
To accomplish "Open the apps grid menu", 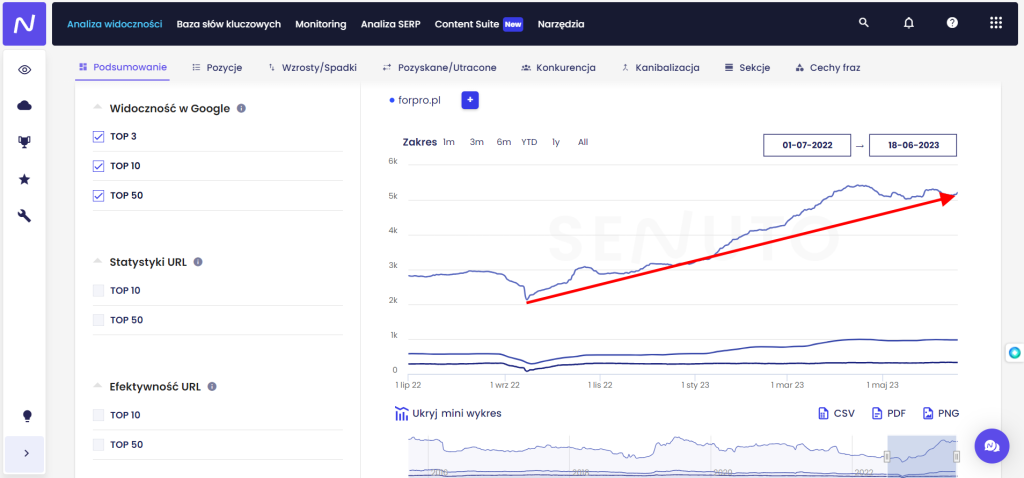I will 995,23.
